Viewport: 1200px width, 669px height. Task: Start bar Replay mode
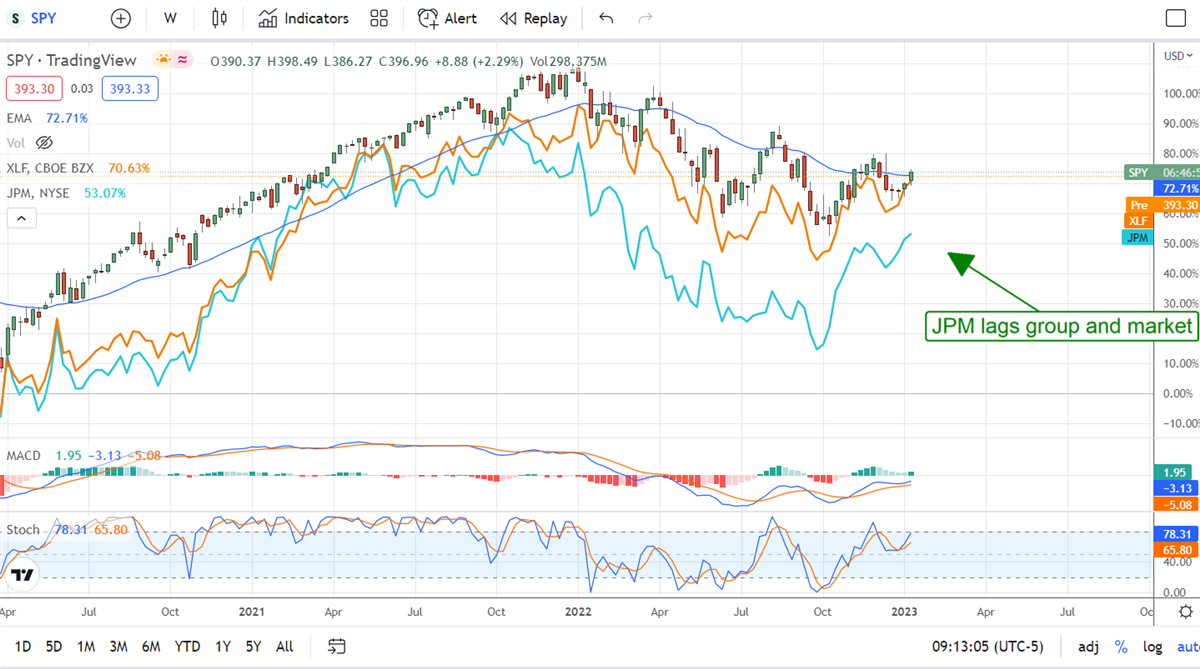click(533, 18)
